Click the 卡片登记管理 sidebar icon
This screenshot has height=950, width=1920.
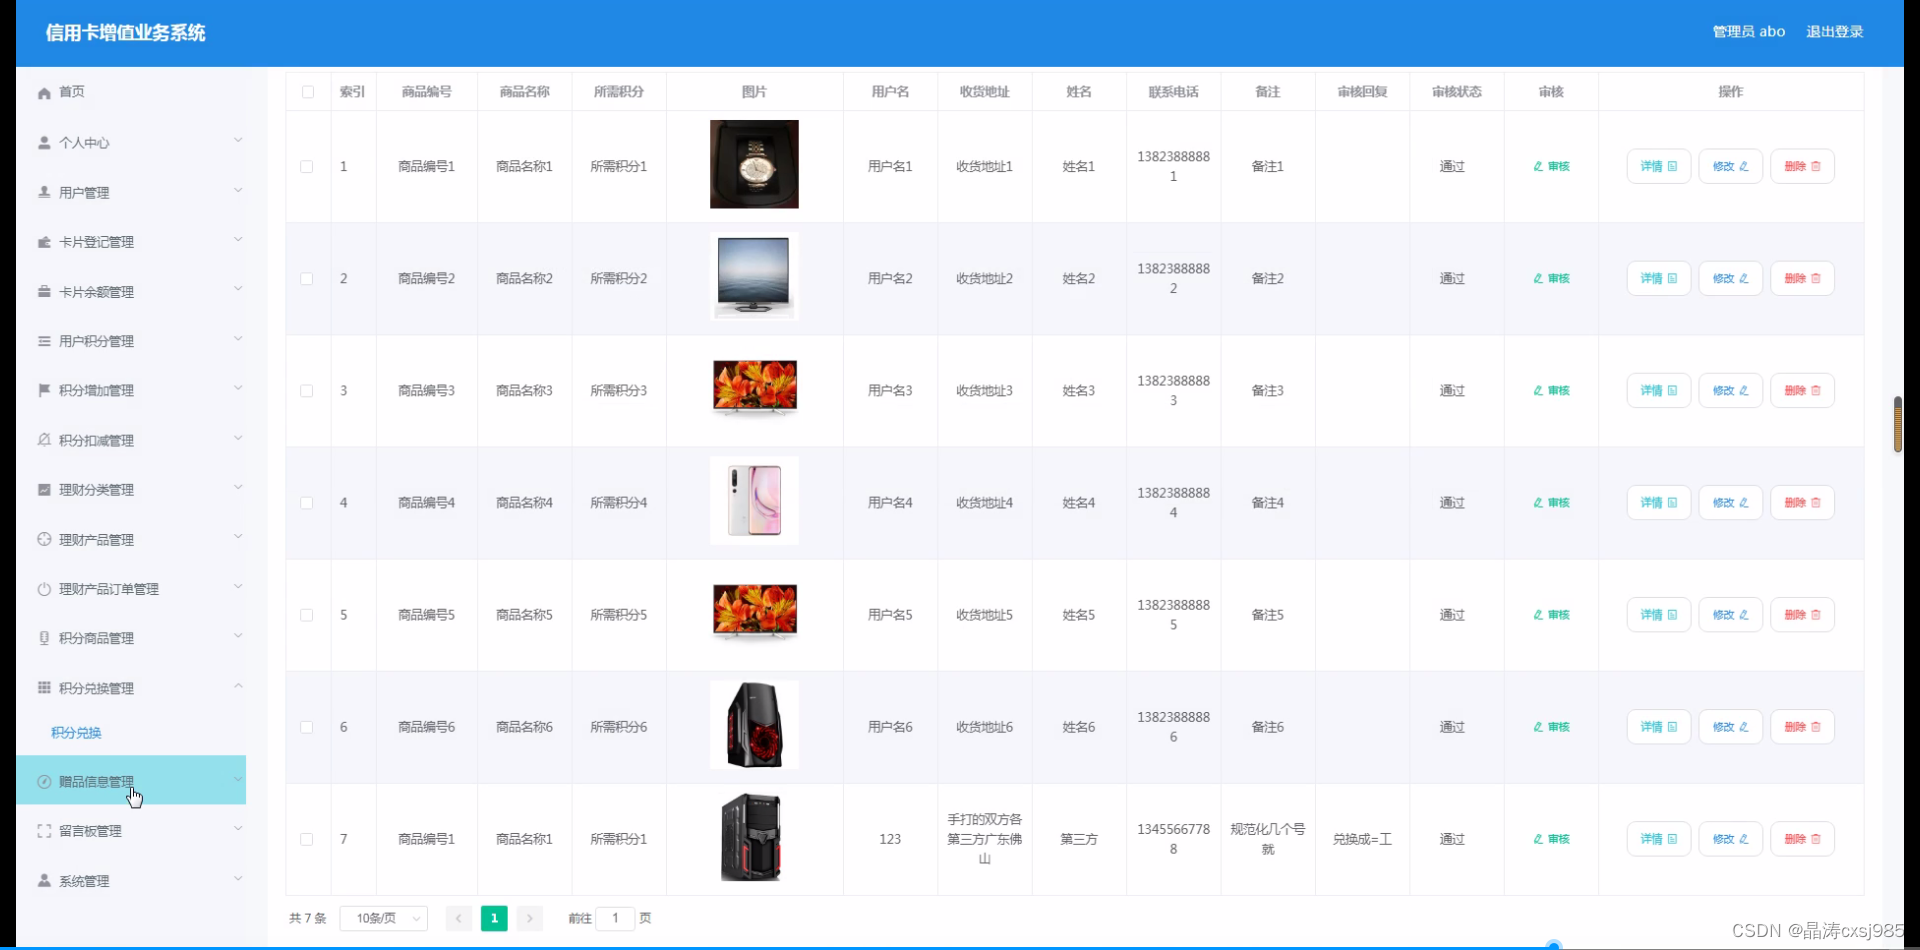tap(44, 241)
